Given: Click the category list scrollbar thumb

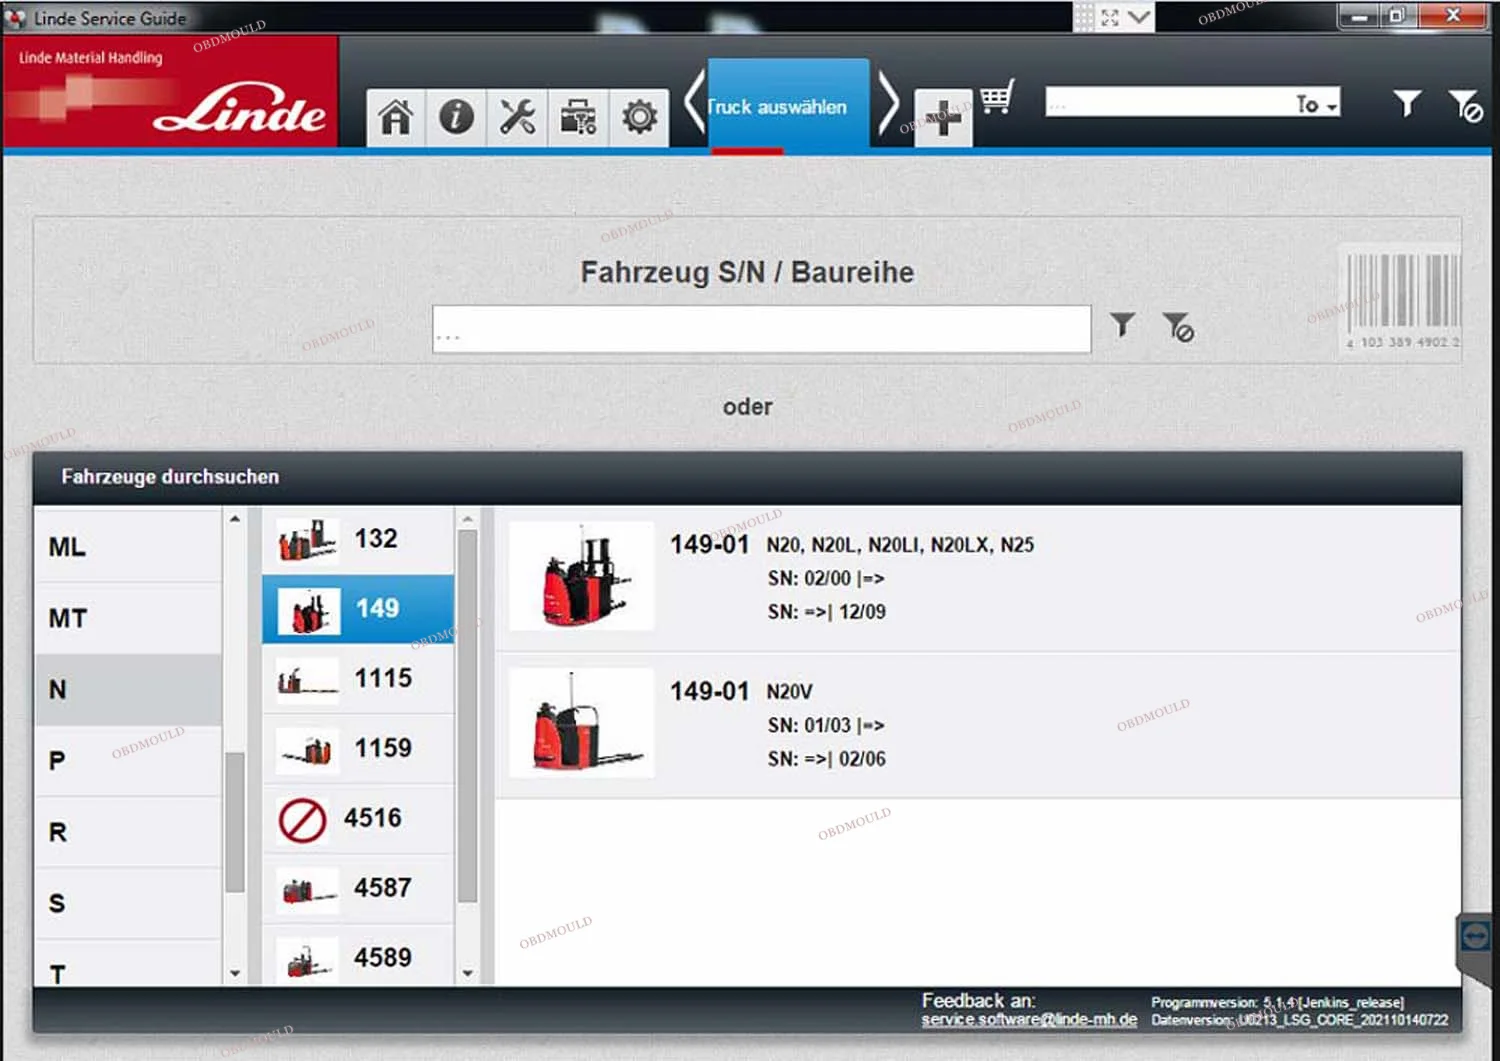Looking at the screenshot, I should [235, 821].
